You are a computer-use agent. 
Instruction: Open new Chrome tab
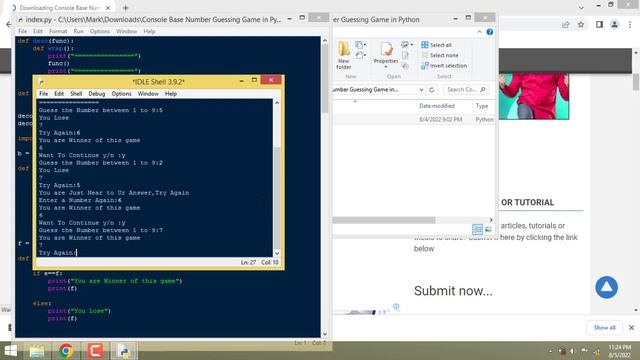[x=126, y=8]
